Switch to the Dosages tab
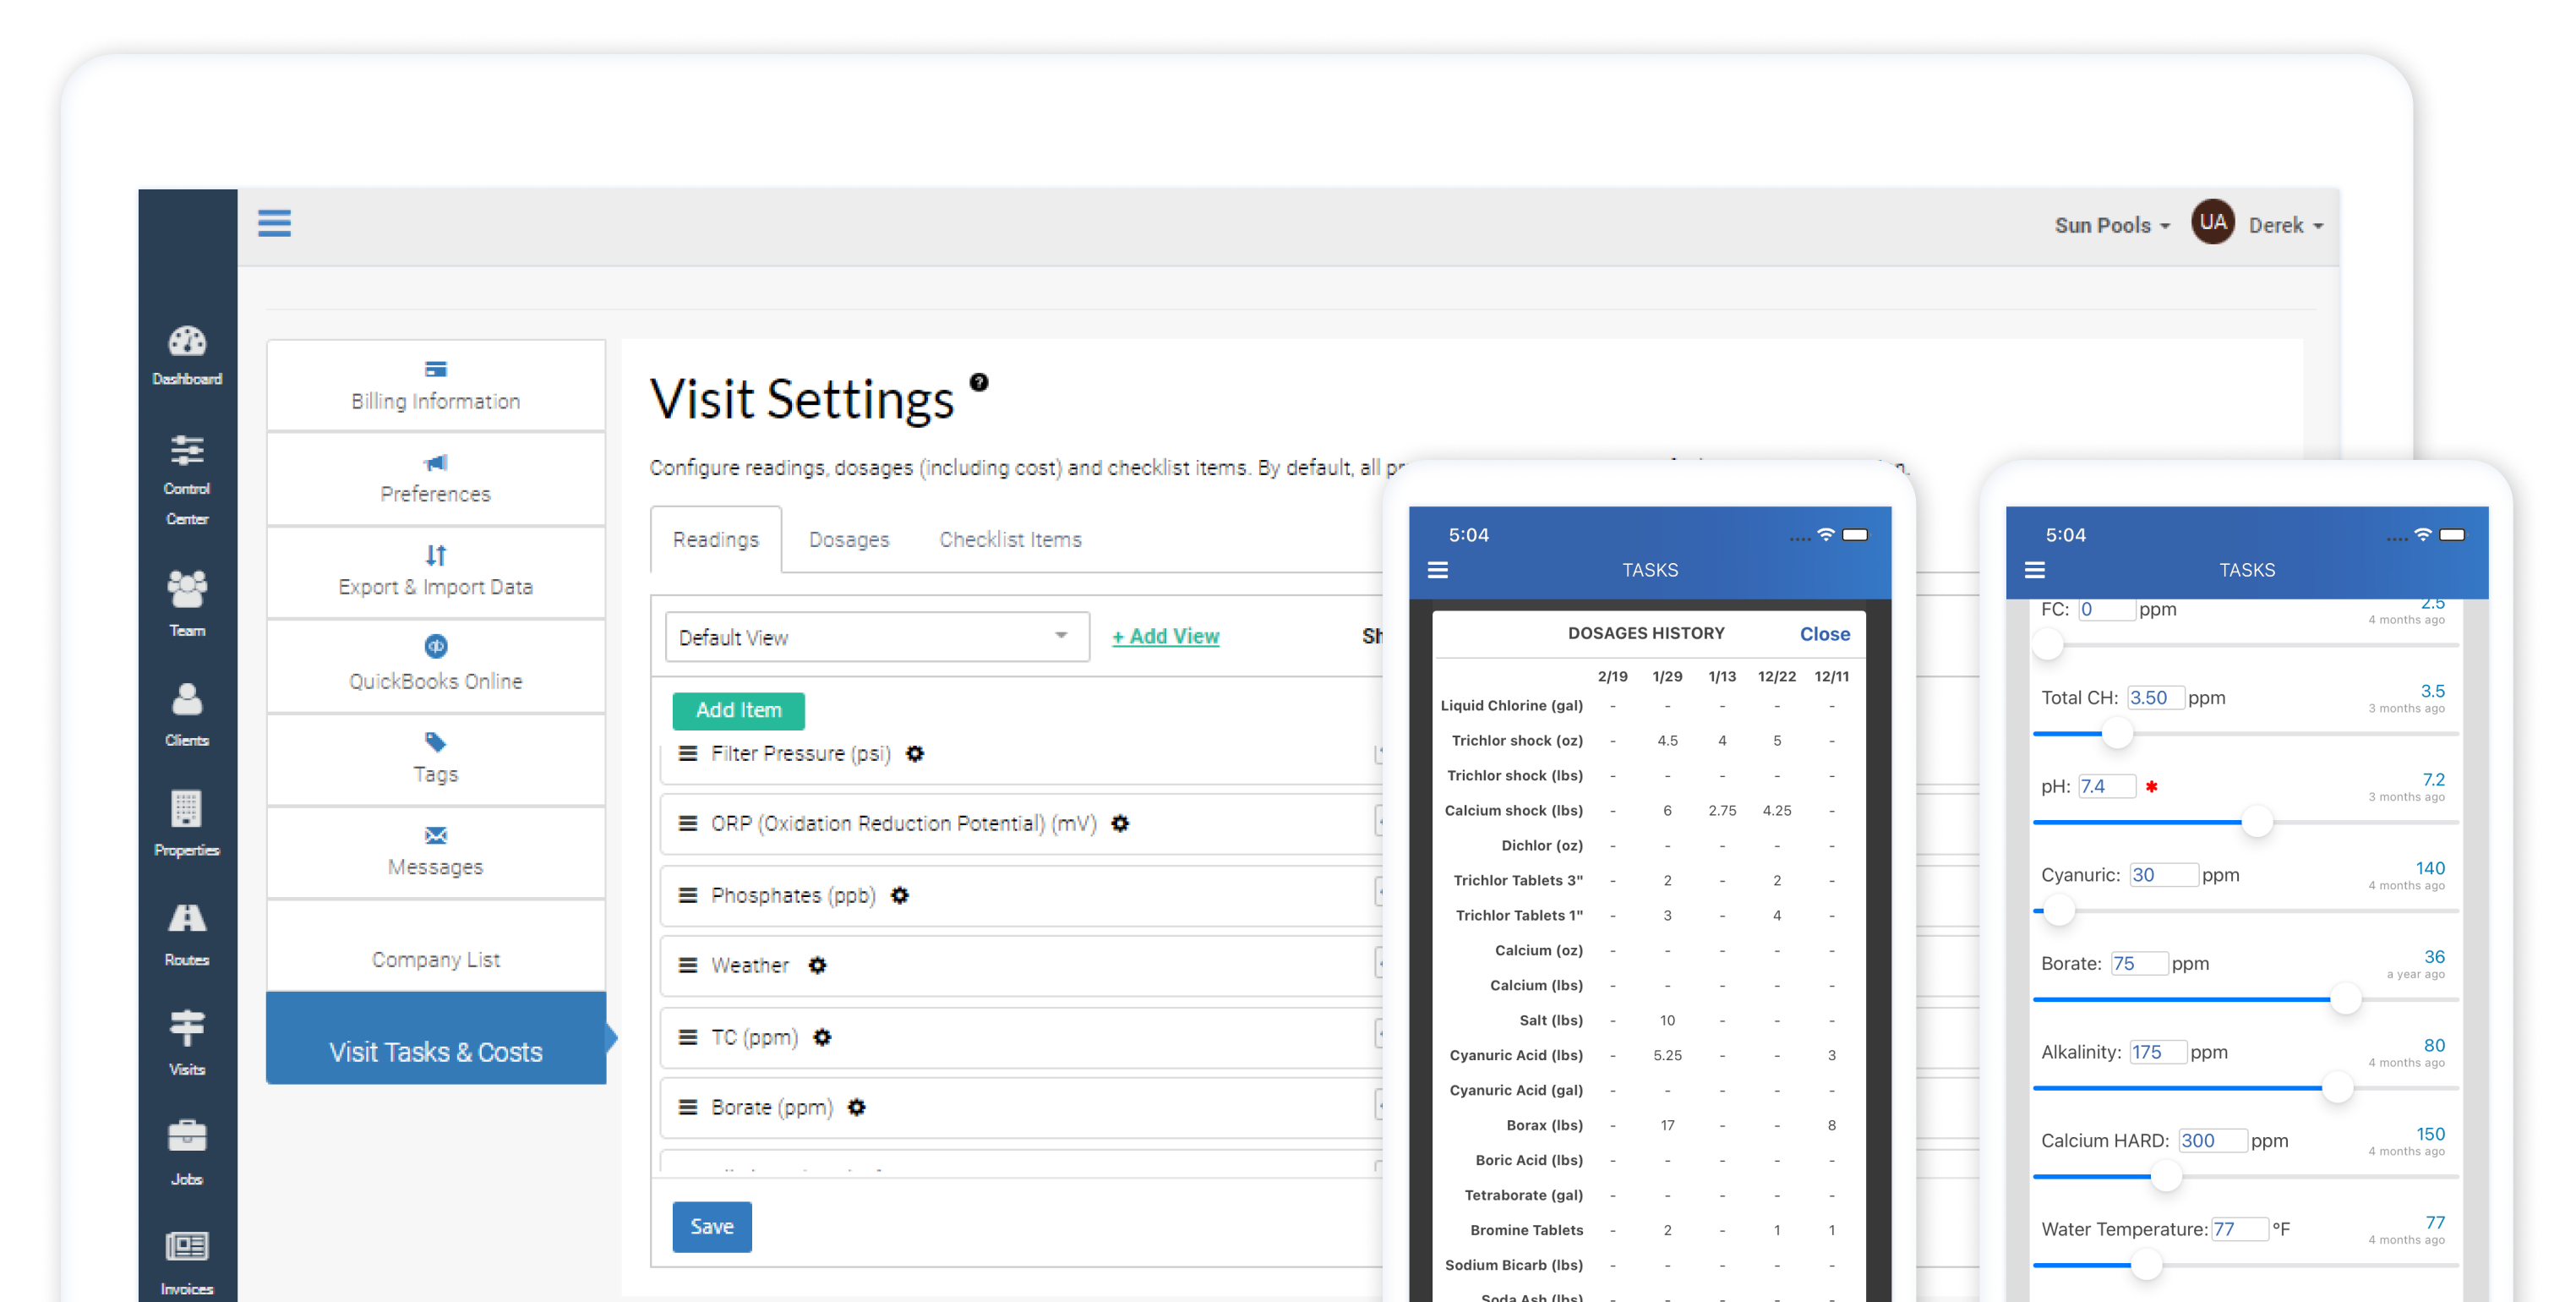This screenshot has width=2576, height=1302. 848,540
